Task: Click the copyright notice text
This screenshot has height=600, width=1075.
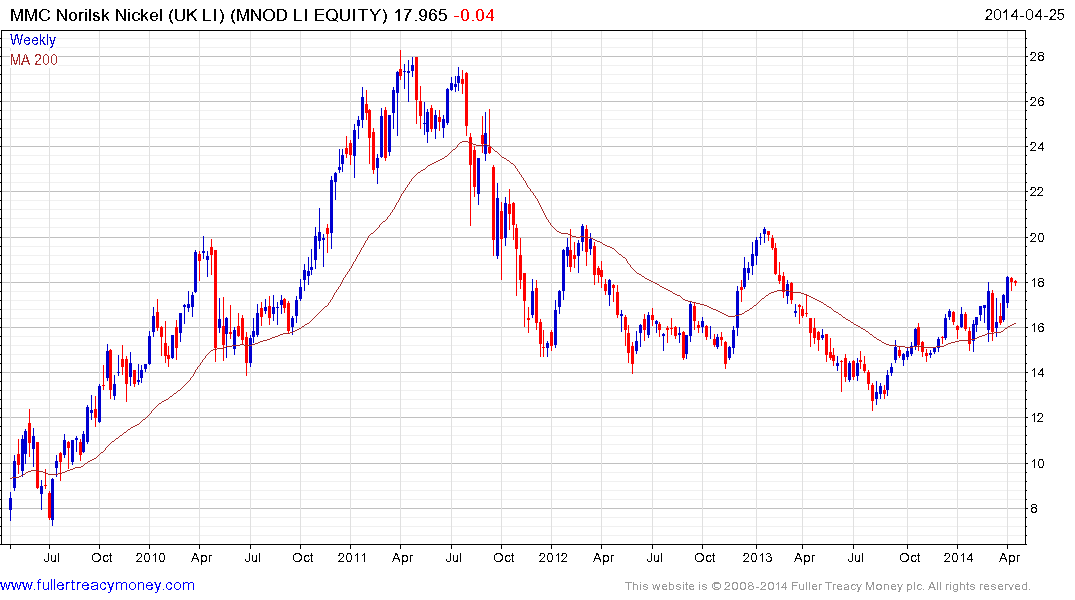Action: 828,586
